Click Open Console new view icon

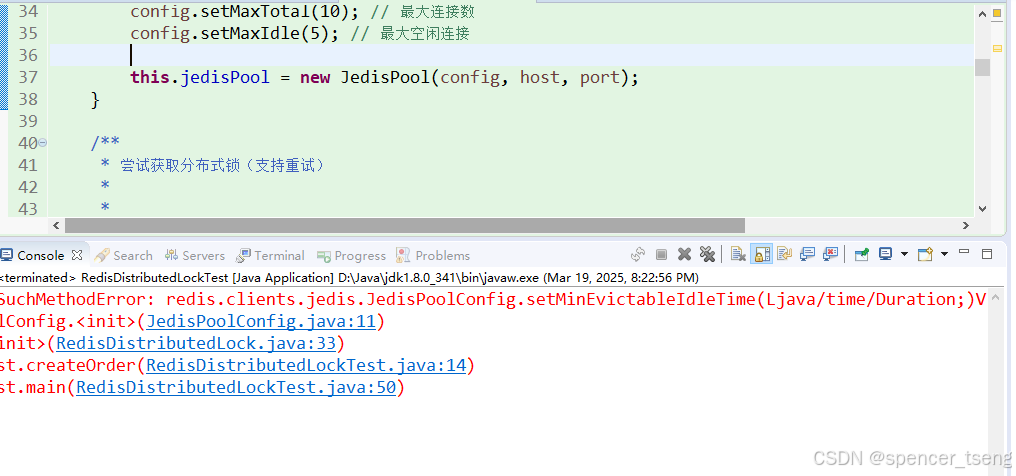[925, 254]
